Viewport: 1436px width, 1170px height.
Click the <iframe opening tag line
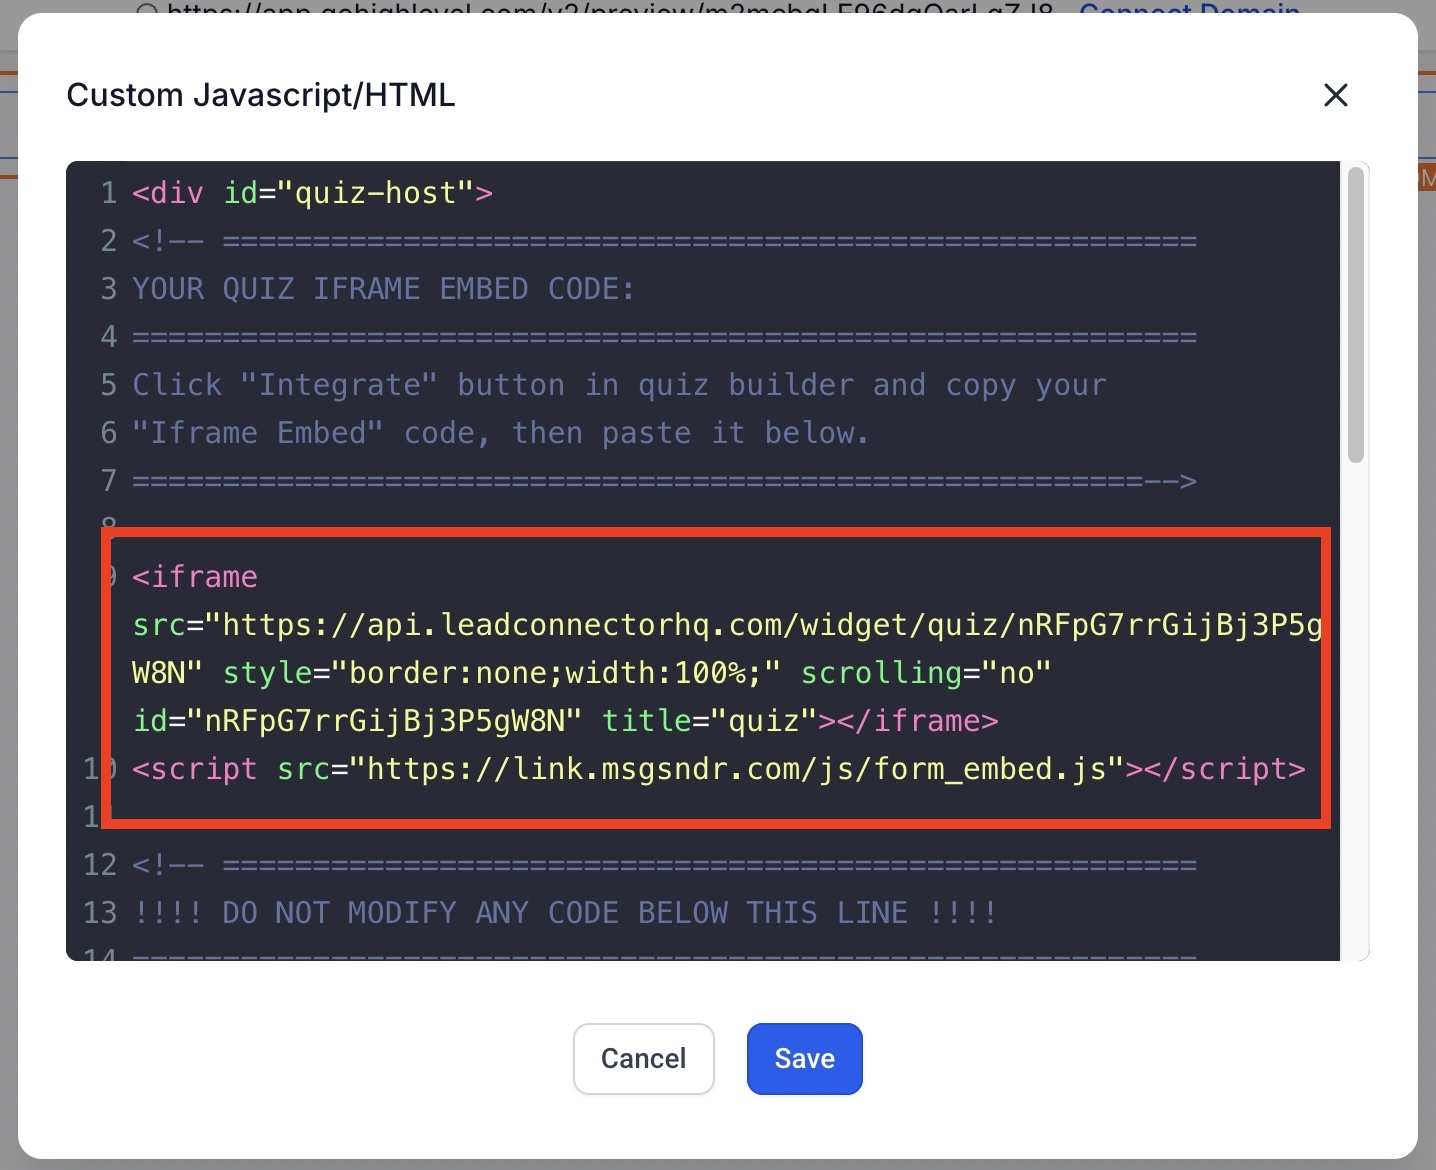point(195,576)
